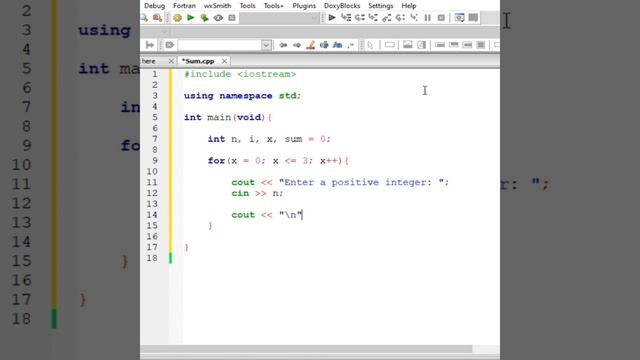Click the Build and run icon
This screenshot has width=640, height=360.
coord(204,18)
